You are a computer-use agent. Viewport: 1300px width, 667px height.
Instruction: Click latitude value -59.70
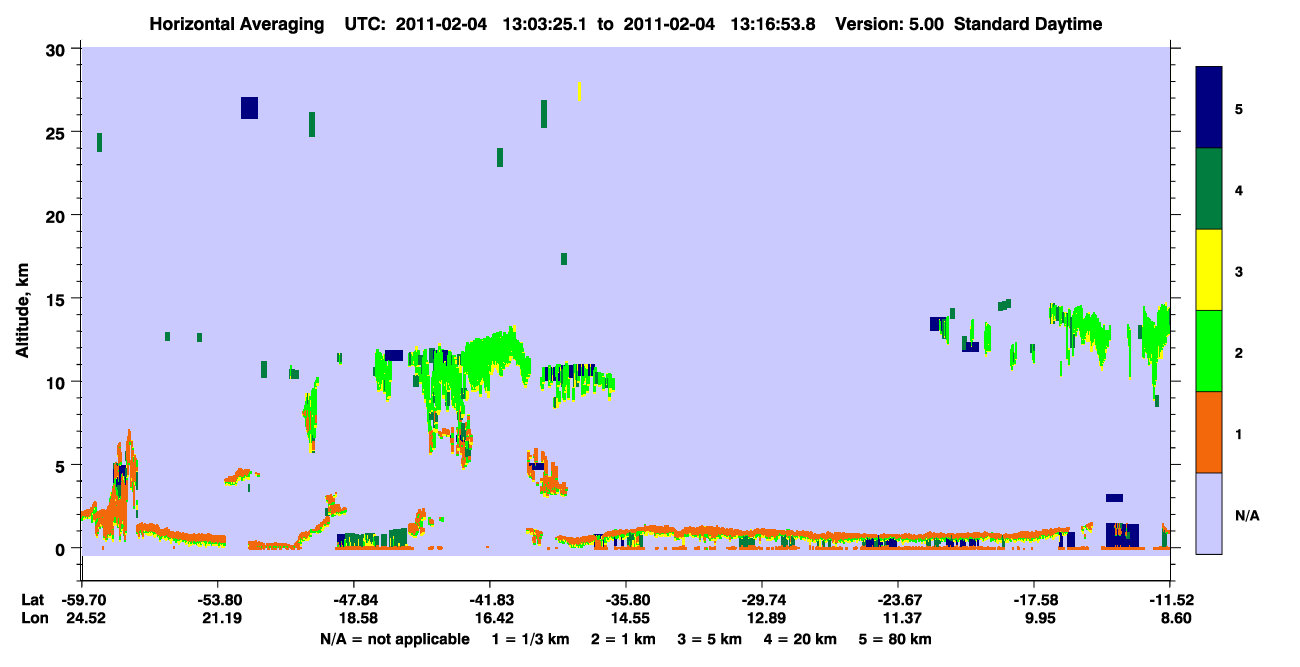click(x=82, y=600)
